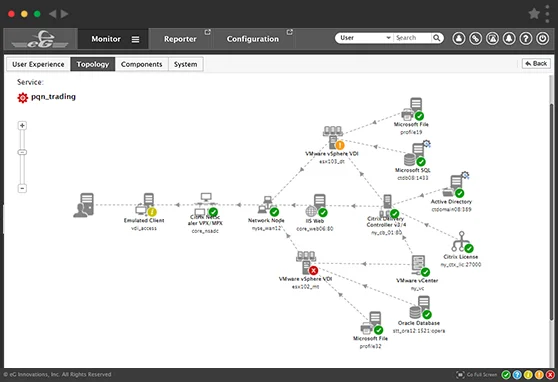This screenshot has height=382, width=558.
Task: Switch to the User Experience tab
Action: pyautogui.click(x=38, y=64)
